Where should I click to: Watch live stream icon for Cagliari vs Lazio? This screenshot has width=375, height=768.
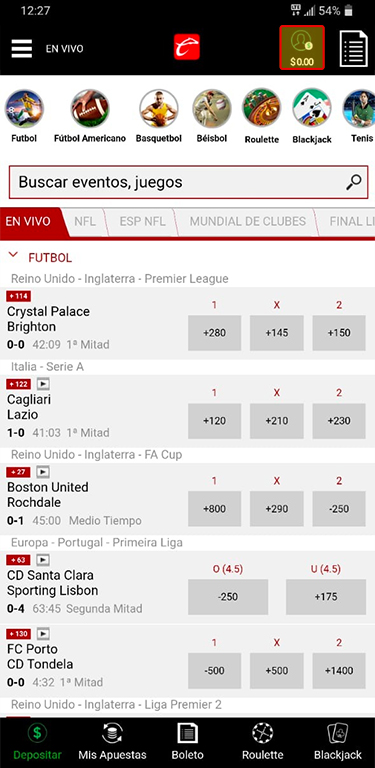coord(43,384)
